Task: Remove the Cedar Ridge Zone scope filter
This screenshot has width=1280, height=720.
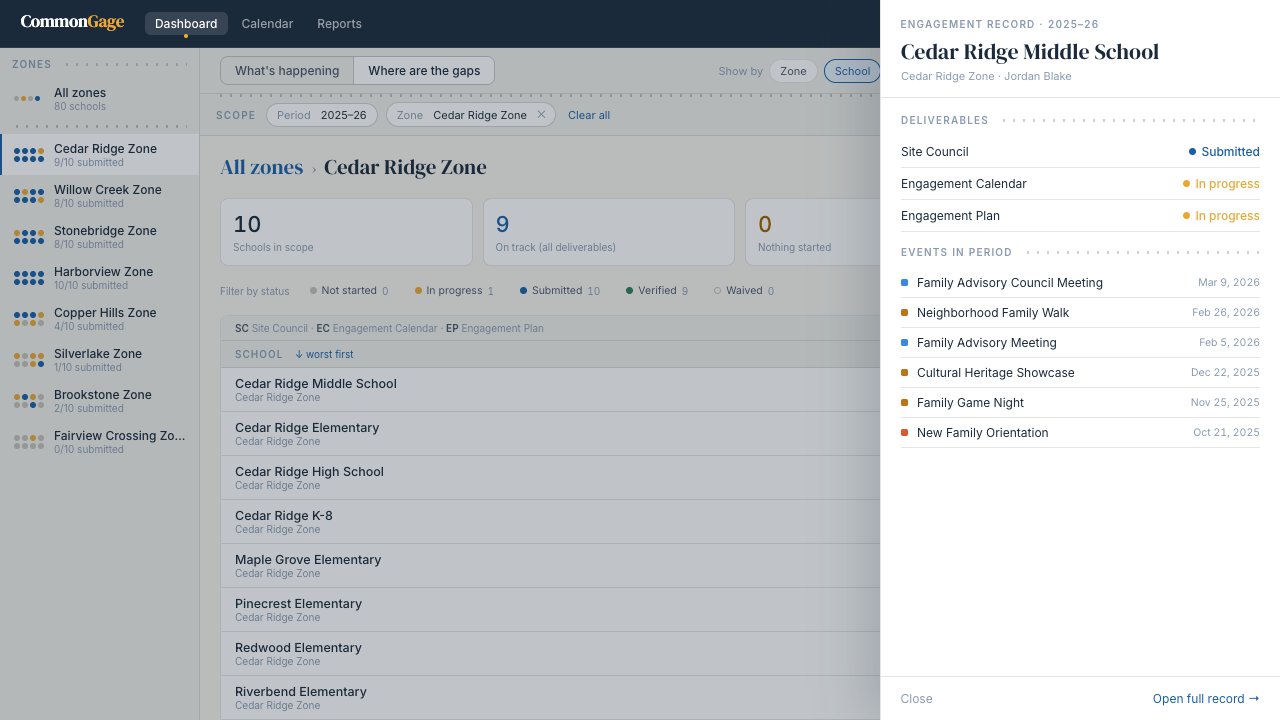Action: pos(542,115)
